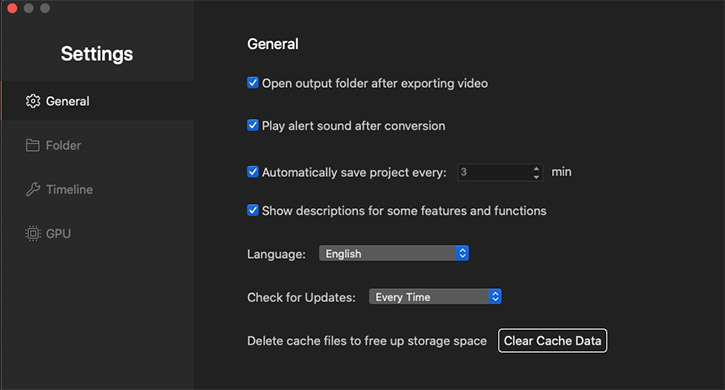The height and width of the screenshot is (390, 725).
Task: Click the Timeline wrench icon
Action: (33, 189)
